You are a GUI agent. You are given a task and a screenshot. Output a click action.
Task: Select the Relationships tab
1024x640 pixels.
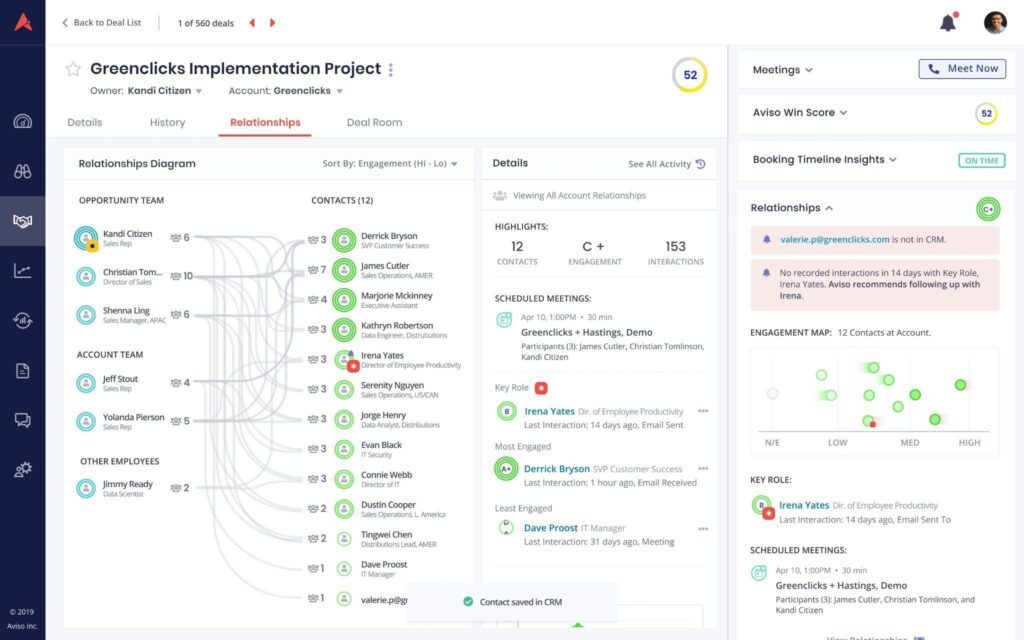[x=265, y=123]
